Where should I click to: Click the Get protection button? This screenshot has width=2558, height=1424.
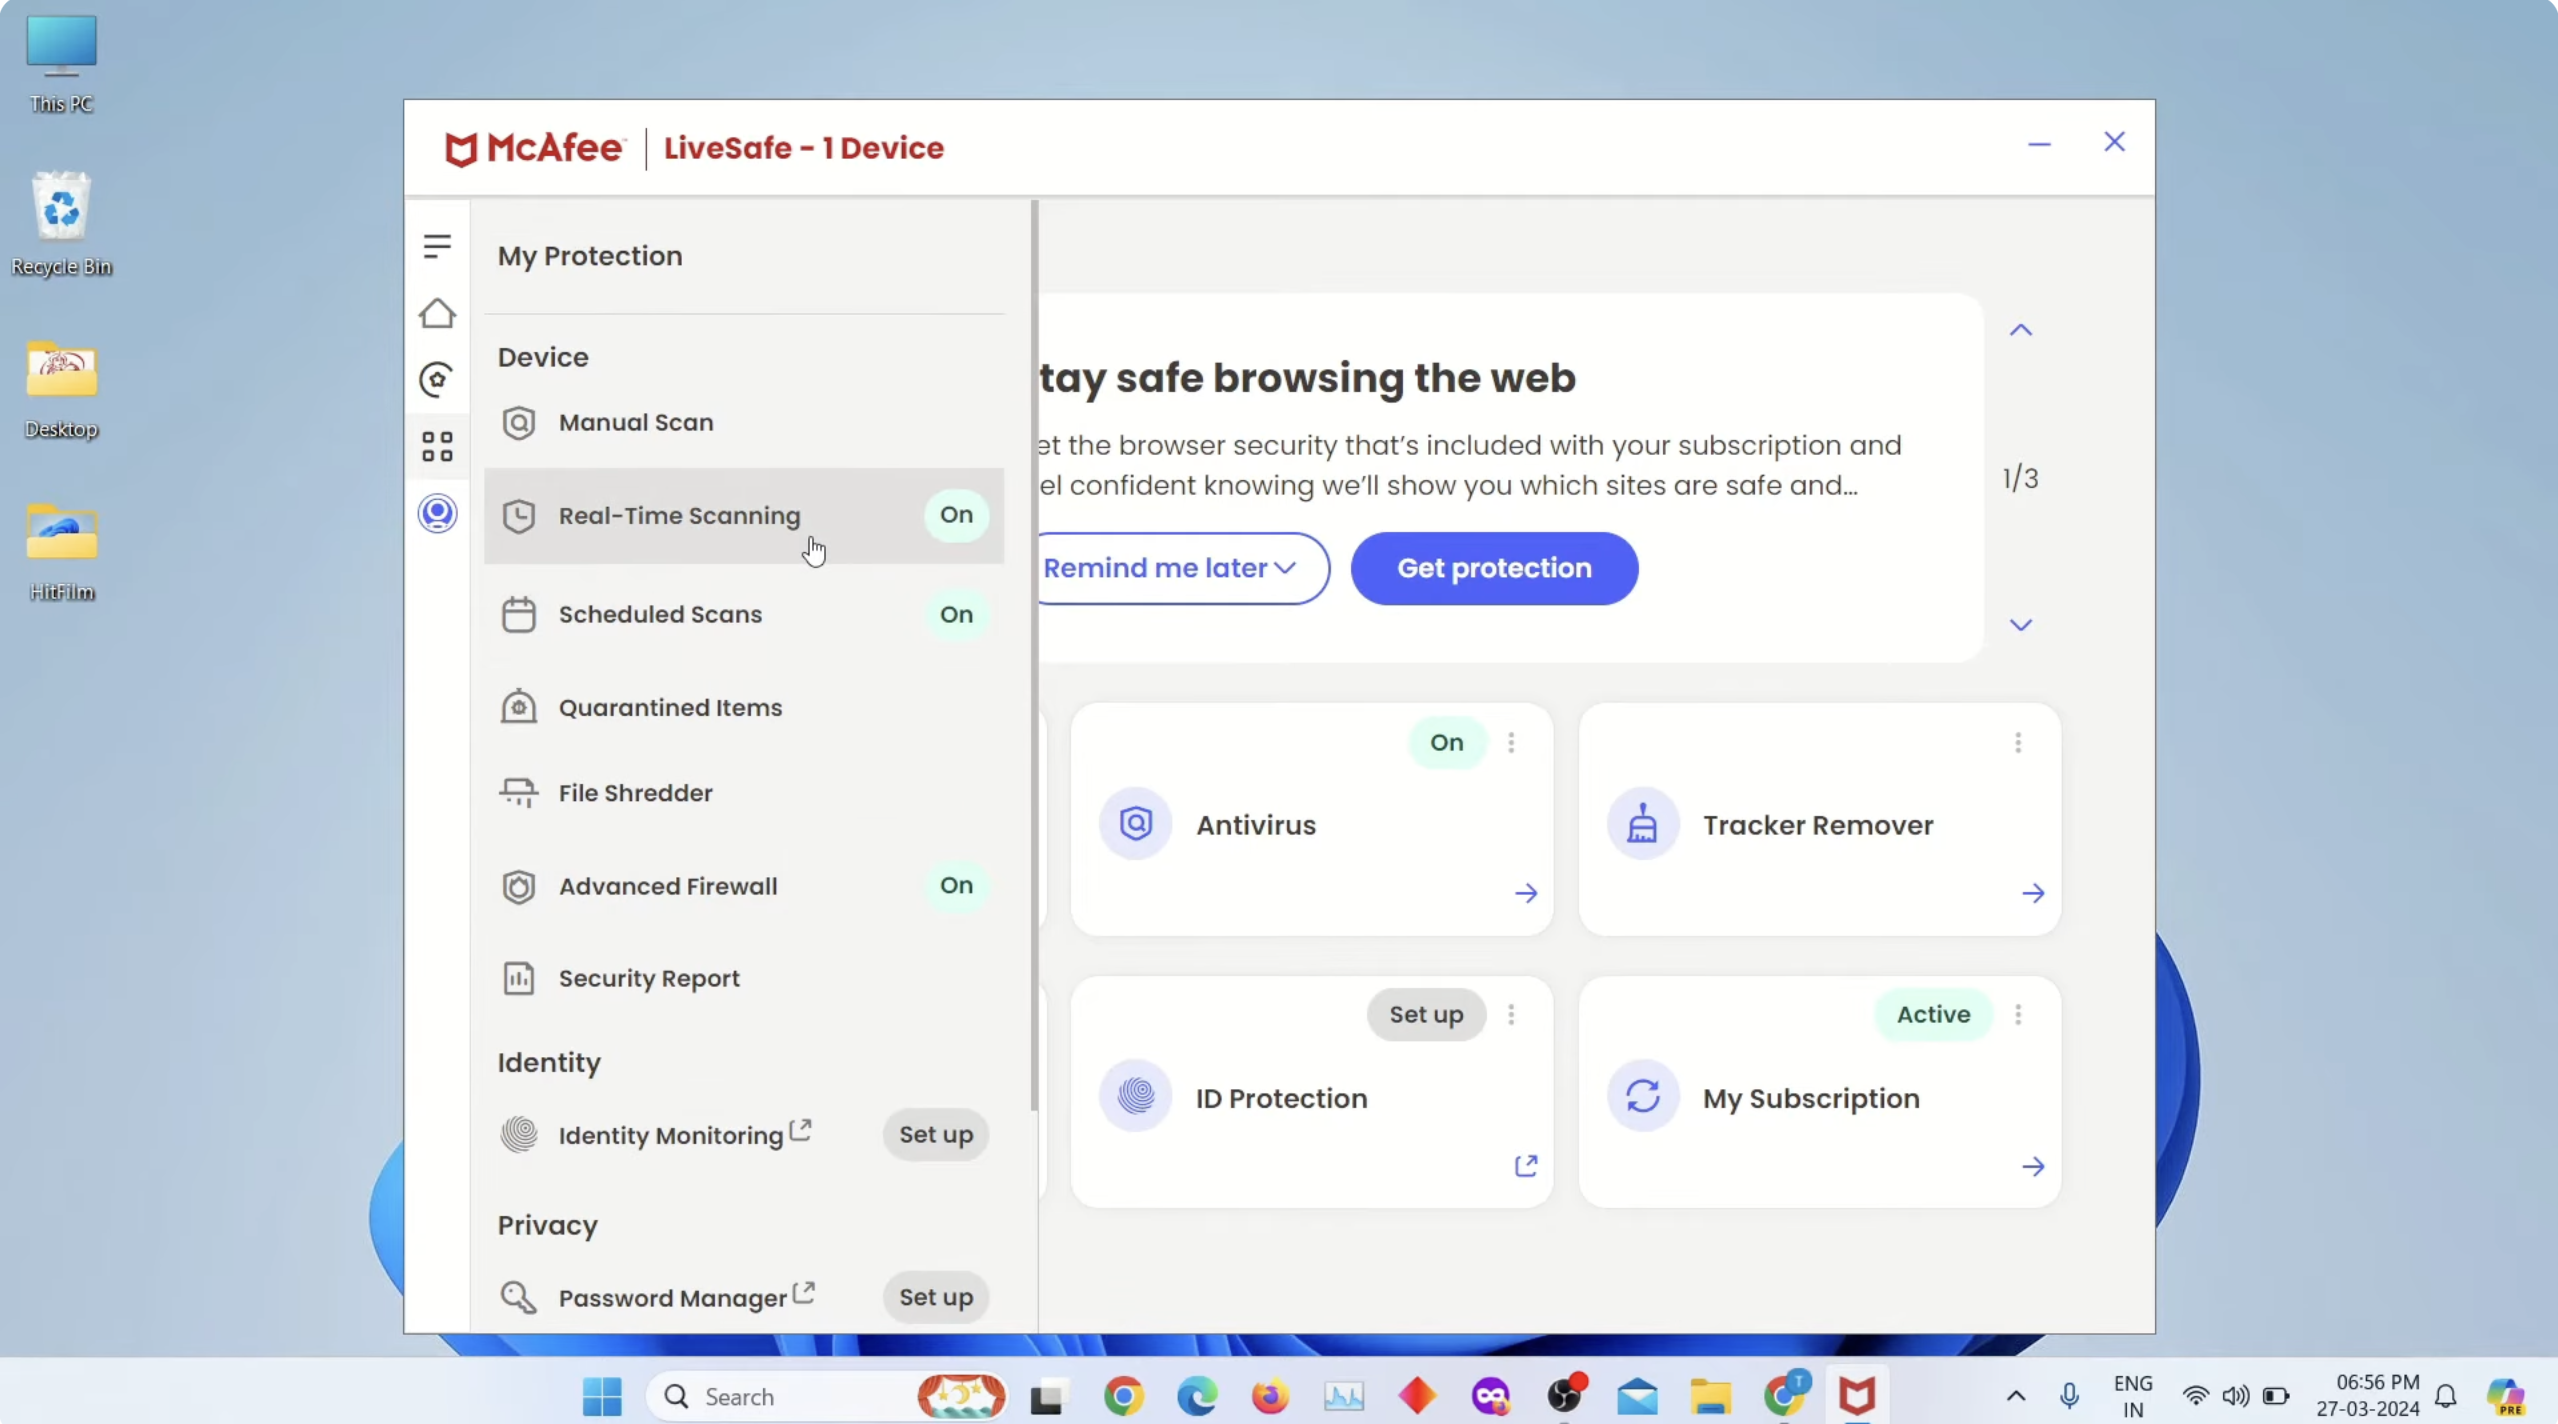click(1493, 568)
